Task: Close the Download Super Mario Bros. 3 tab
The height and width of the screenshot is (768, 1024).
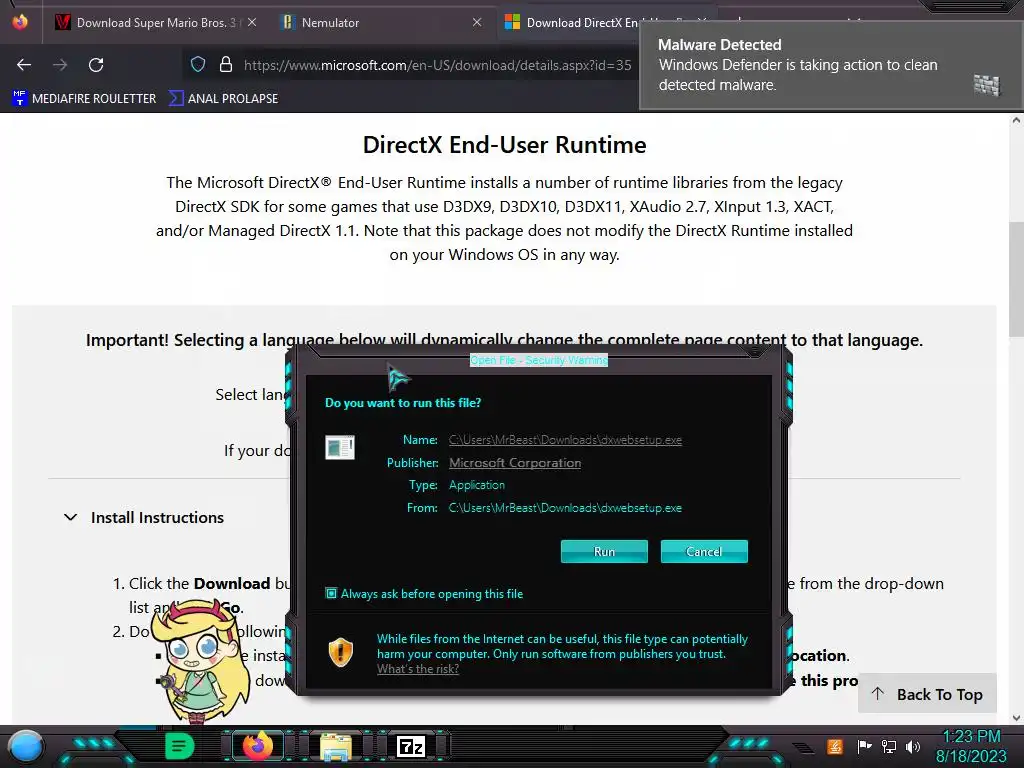Action: [x=252, y=22]
